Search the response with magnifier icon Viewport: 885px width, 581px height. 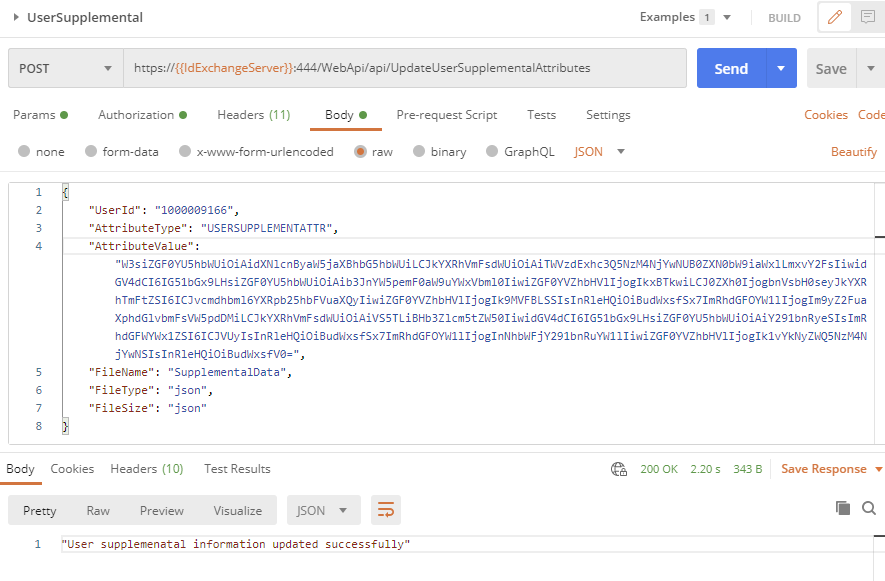pos(869,508)
